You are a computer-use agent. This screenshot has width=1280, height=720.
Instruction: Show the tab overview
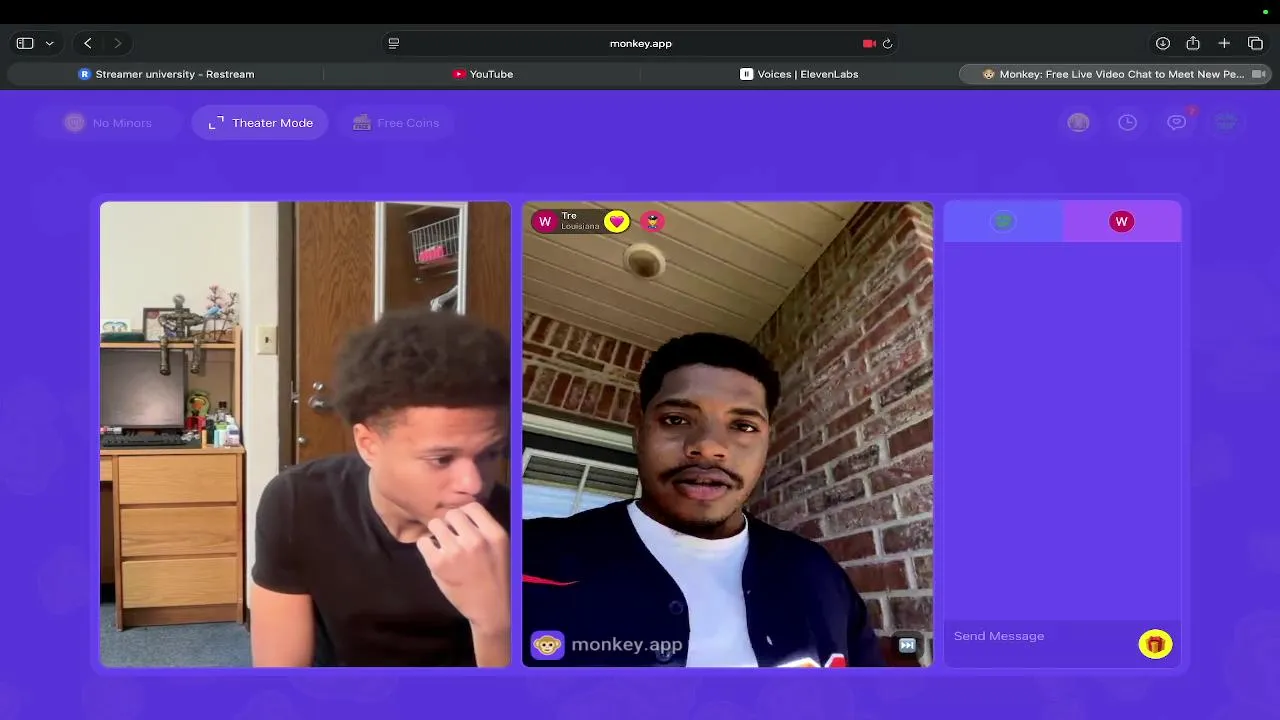pyautogui.click(x=1256, y=43)
